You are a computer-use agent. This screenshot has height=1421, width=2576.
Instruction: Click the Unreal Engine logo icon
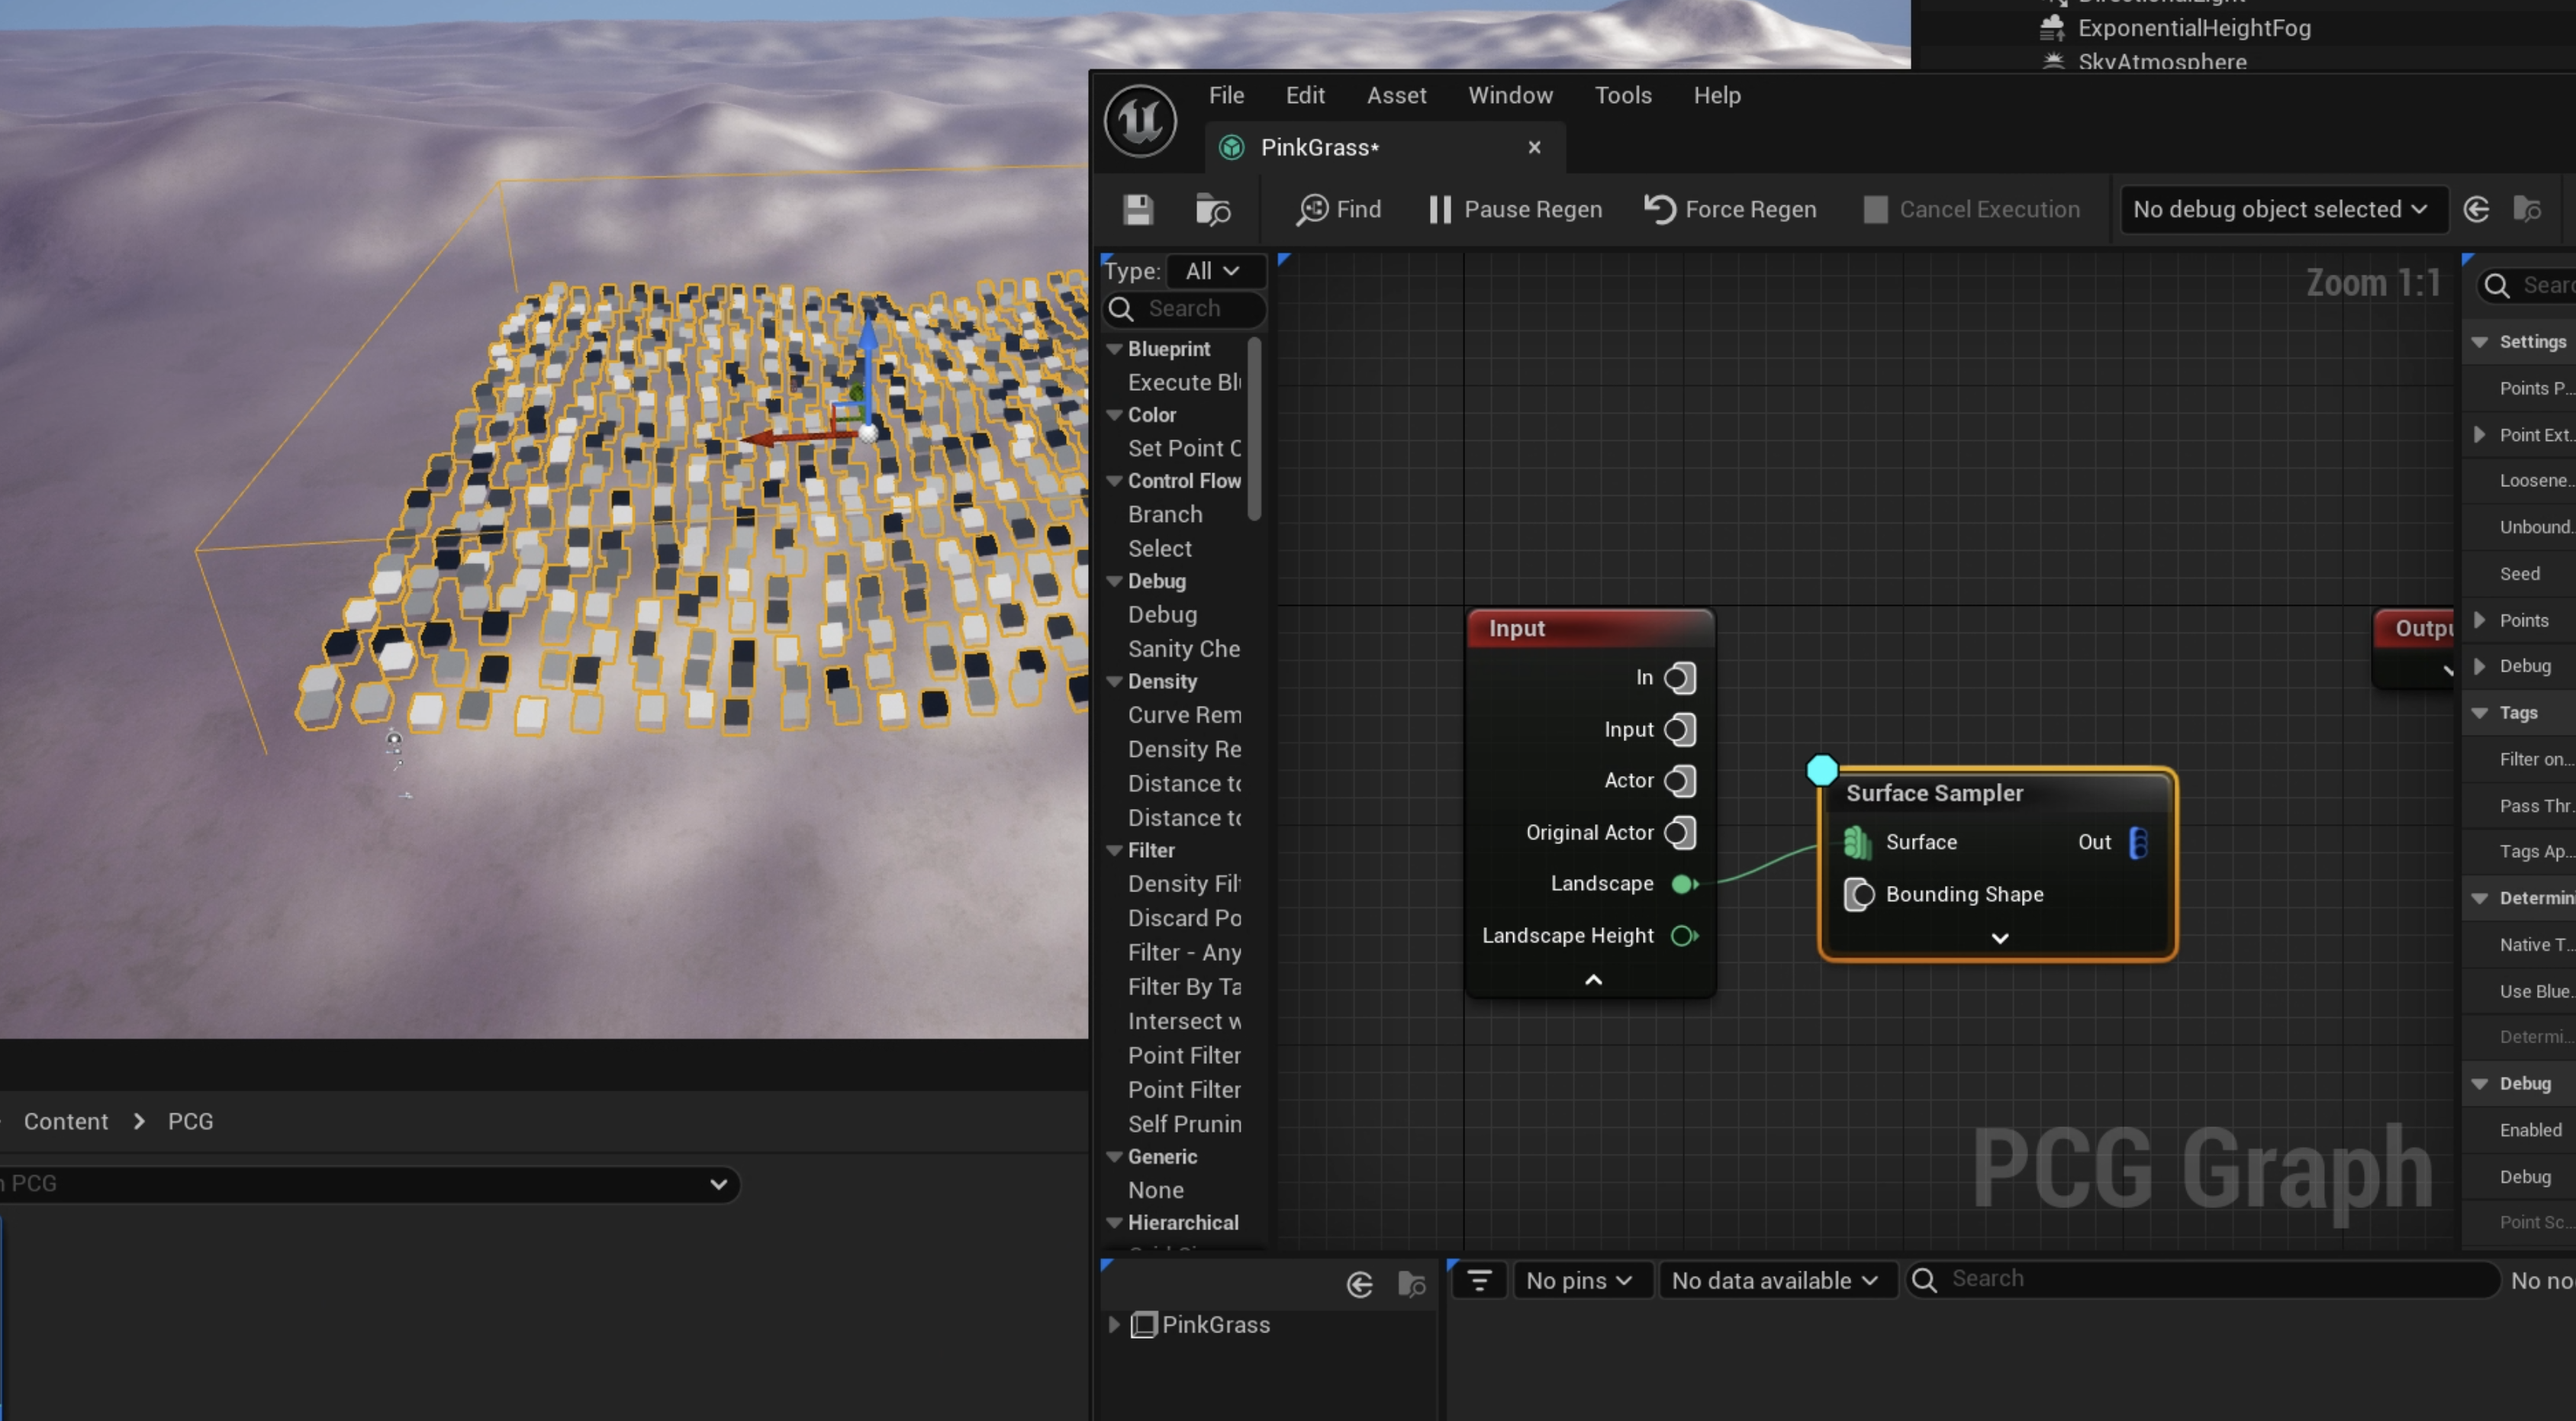(1140, 121)
